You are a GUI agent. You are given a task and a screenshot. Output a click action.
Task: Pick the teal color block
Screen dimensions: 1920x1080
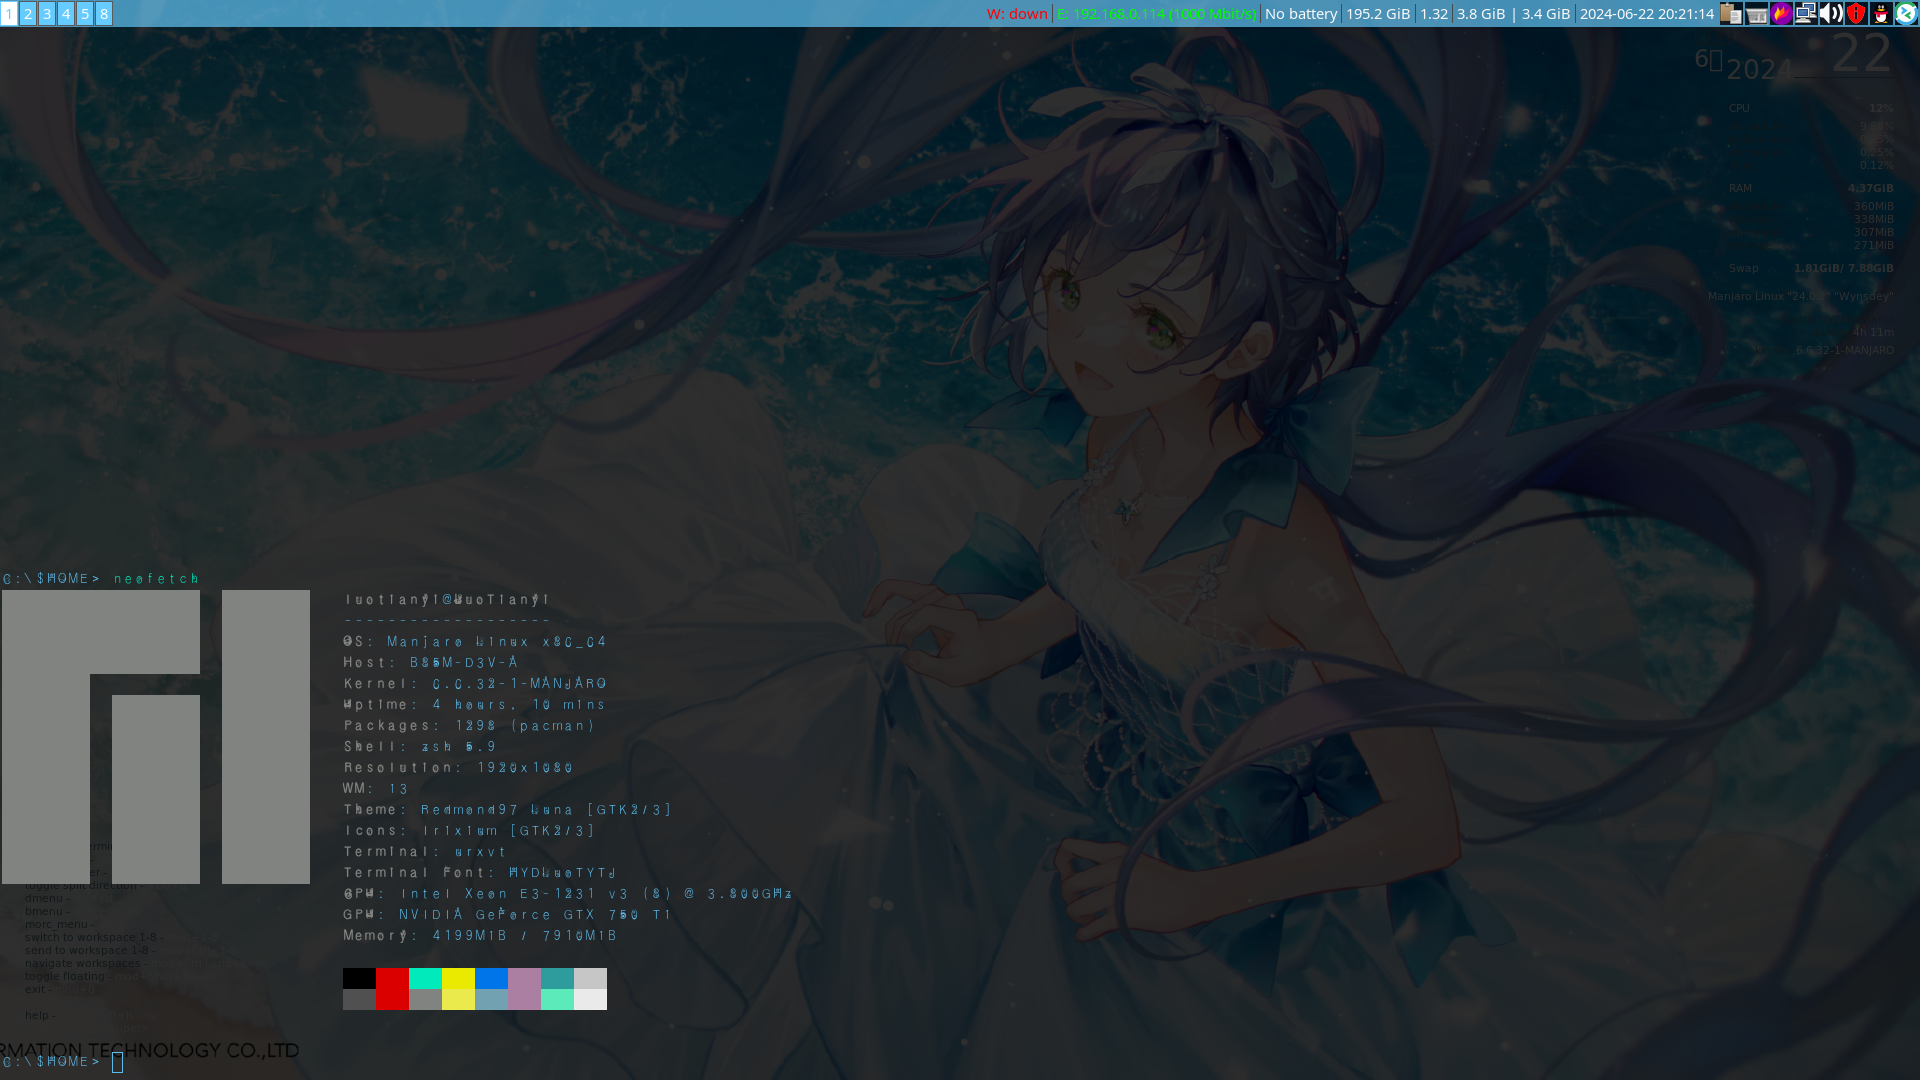(x=557, y=978)
